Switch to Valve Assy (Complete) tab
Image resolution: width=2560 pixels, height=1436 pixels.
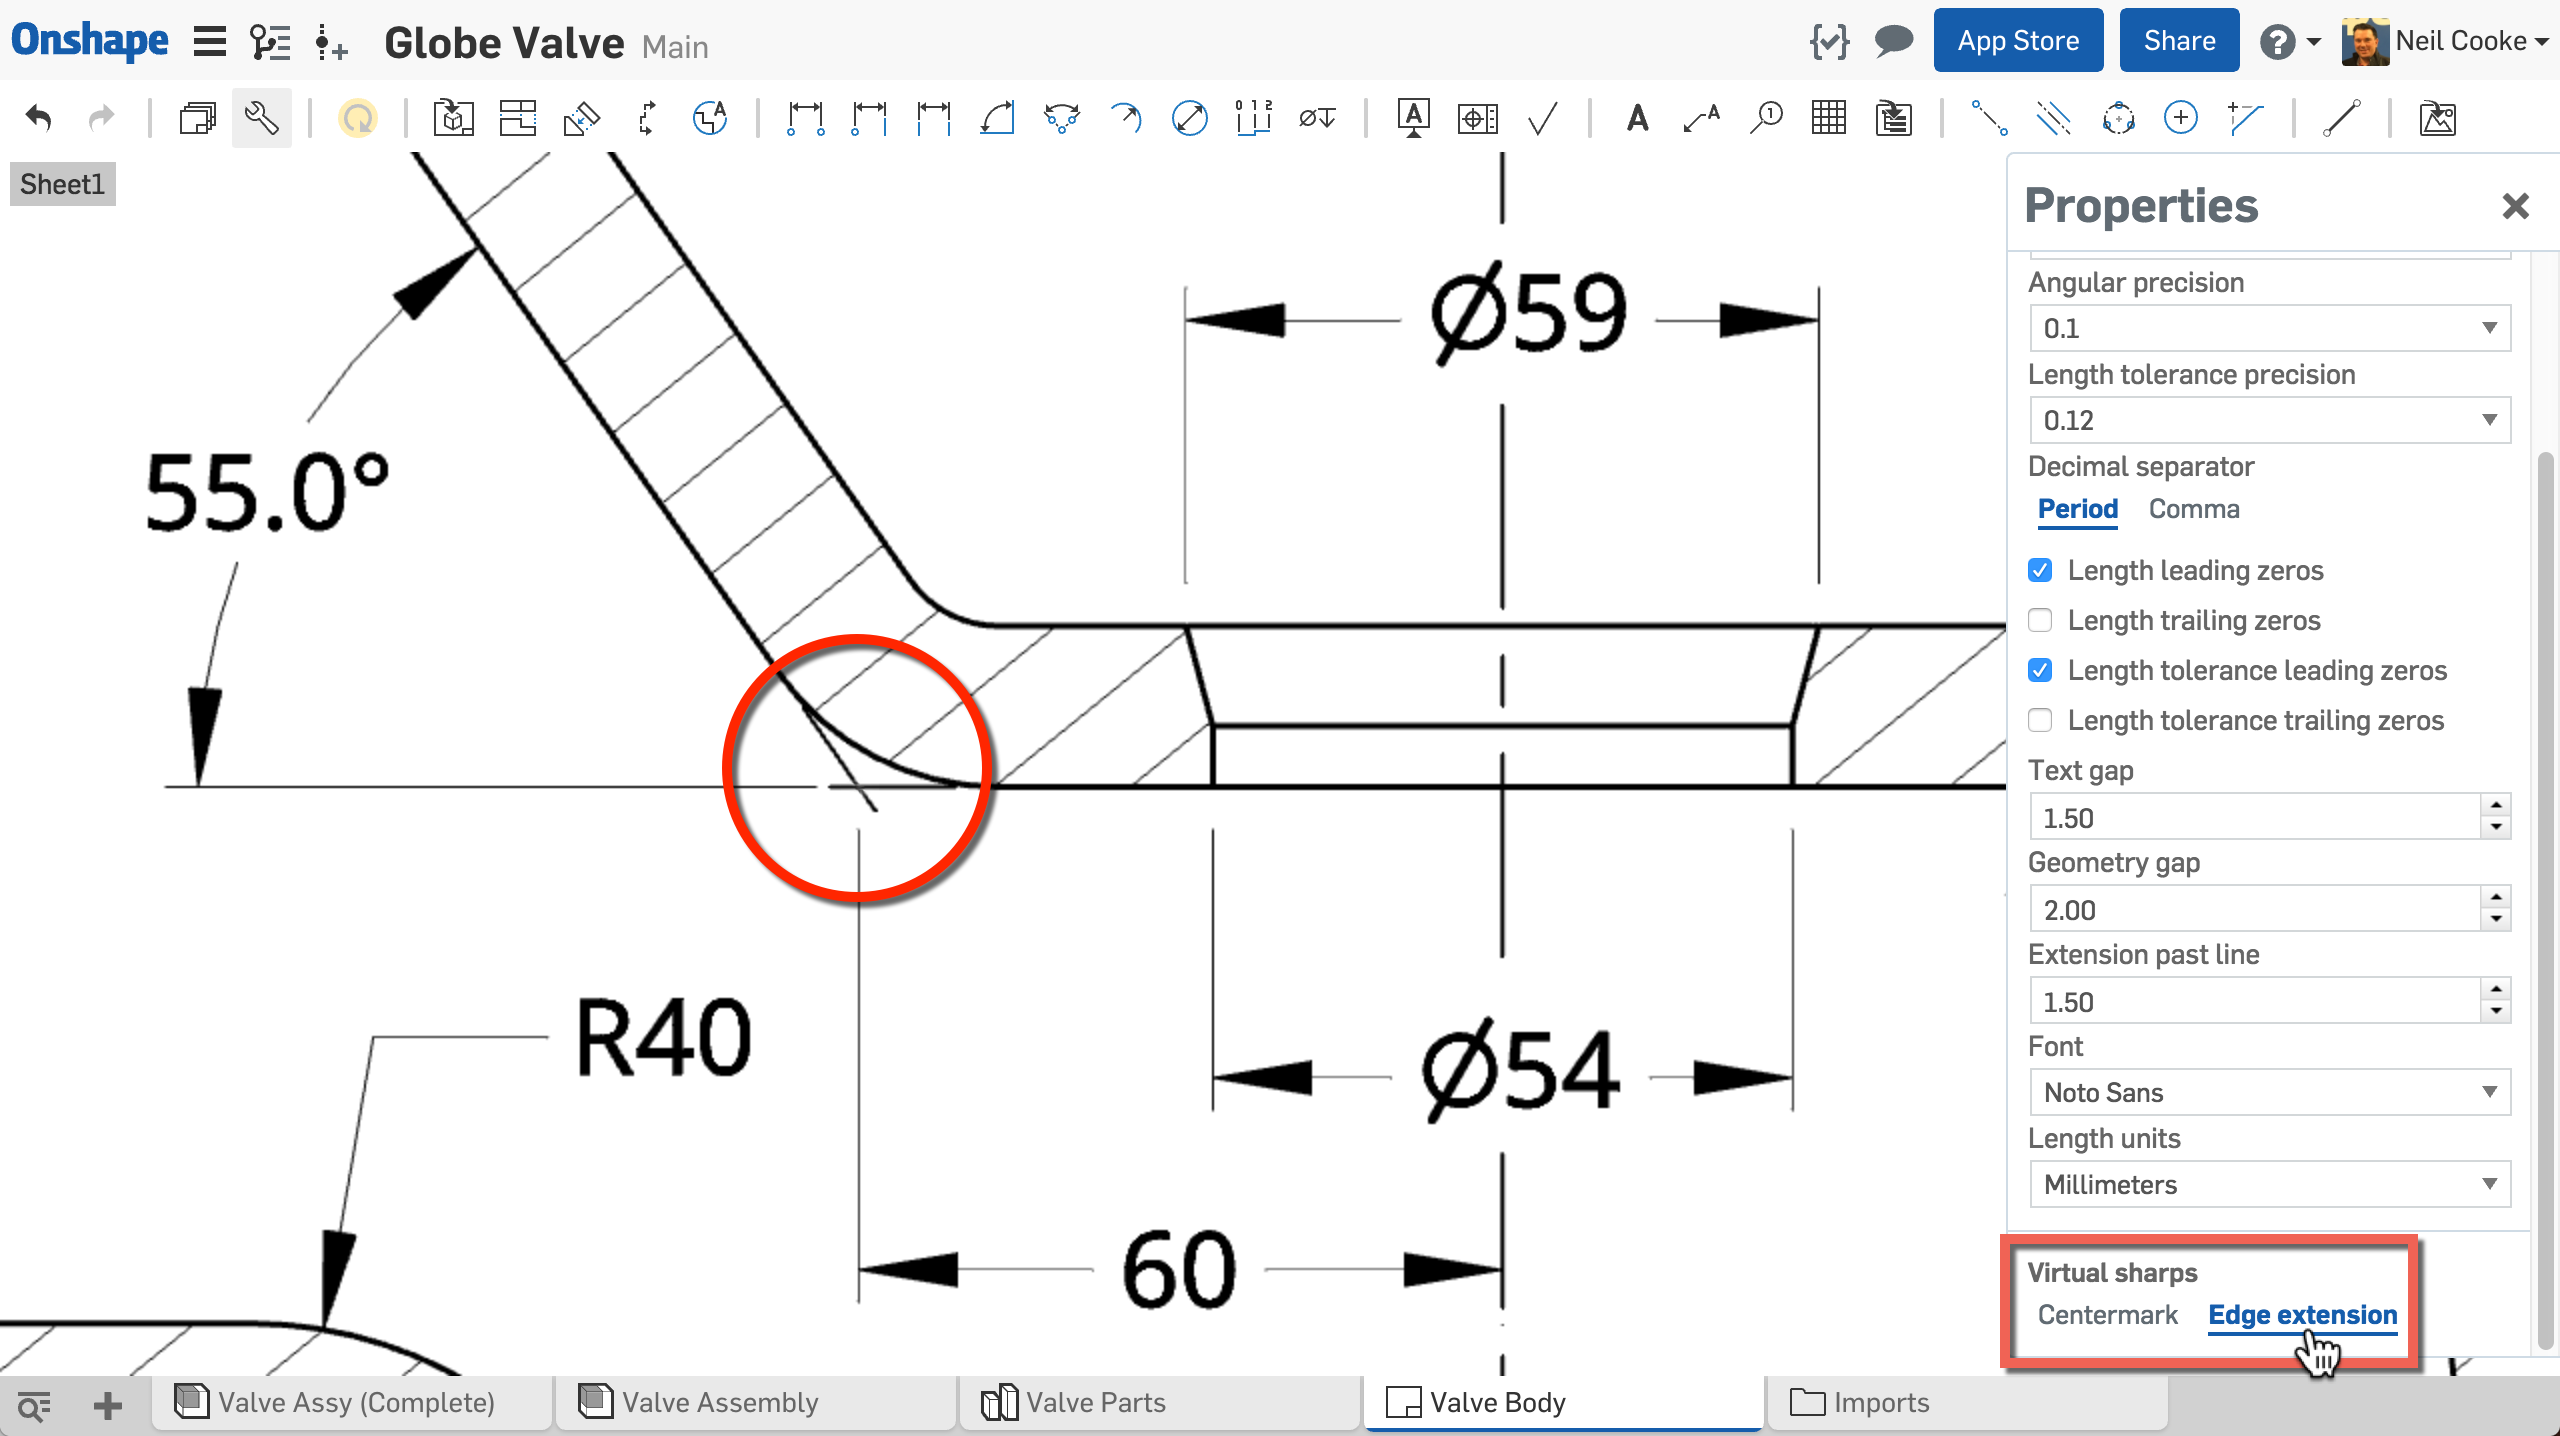coord(352,1403)
